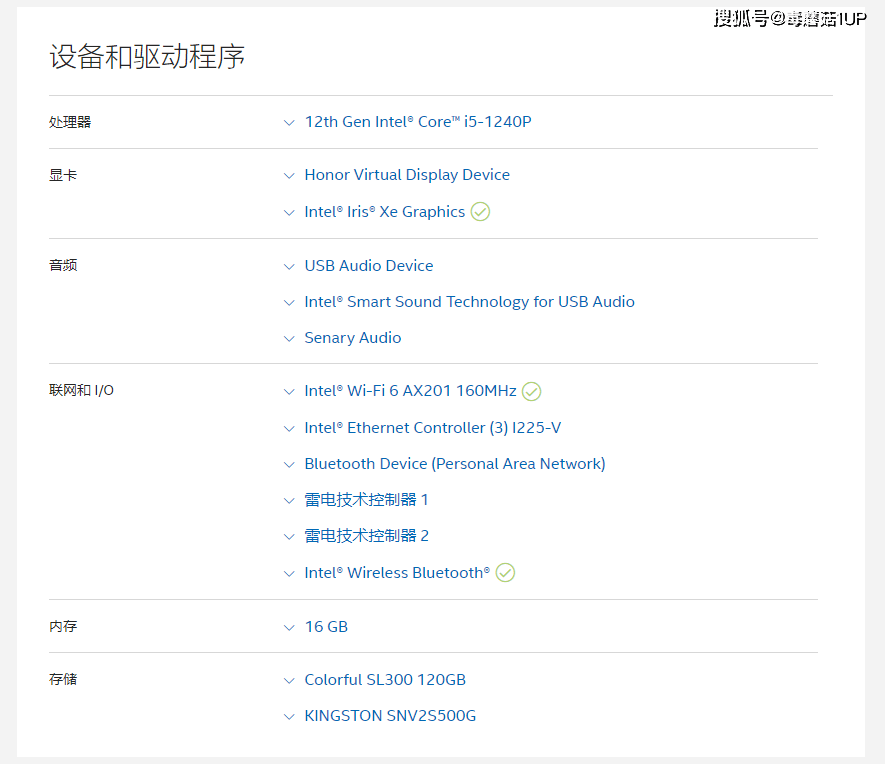The height and width of the screenshot is (764, 885).
Task: Expand Senary Audio chevron
Action: click(x=289, y=339)
